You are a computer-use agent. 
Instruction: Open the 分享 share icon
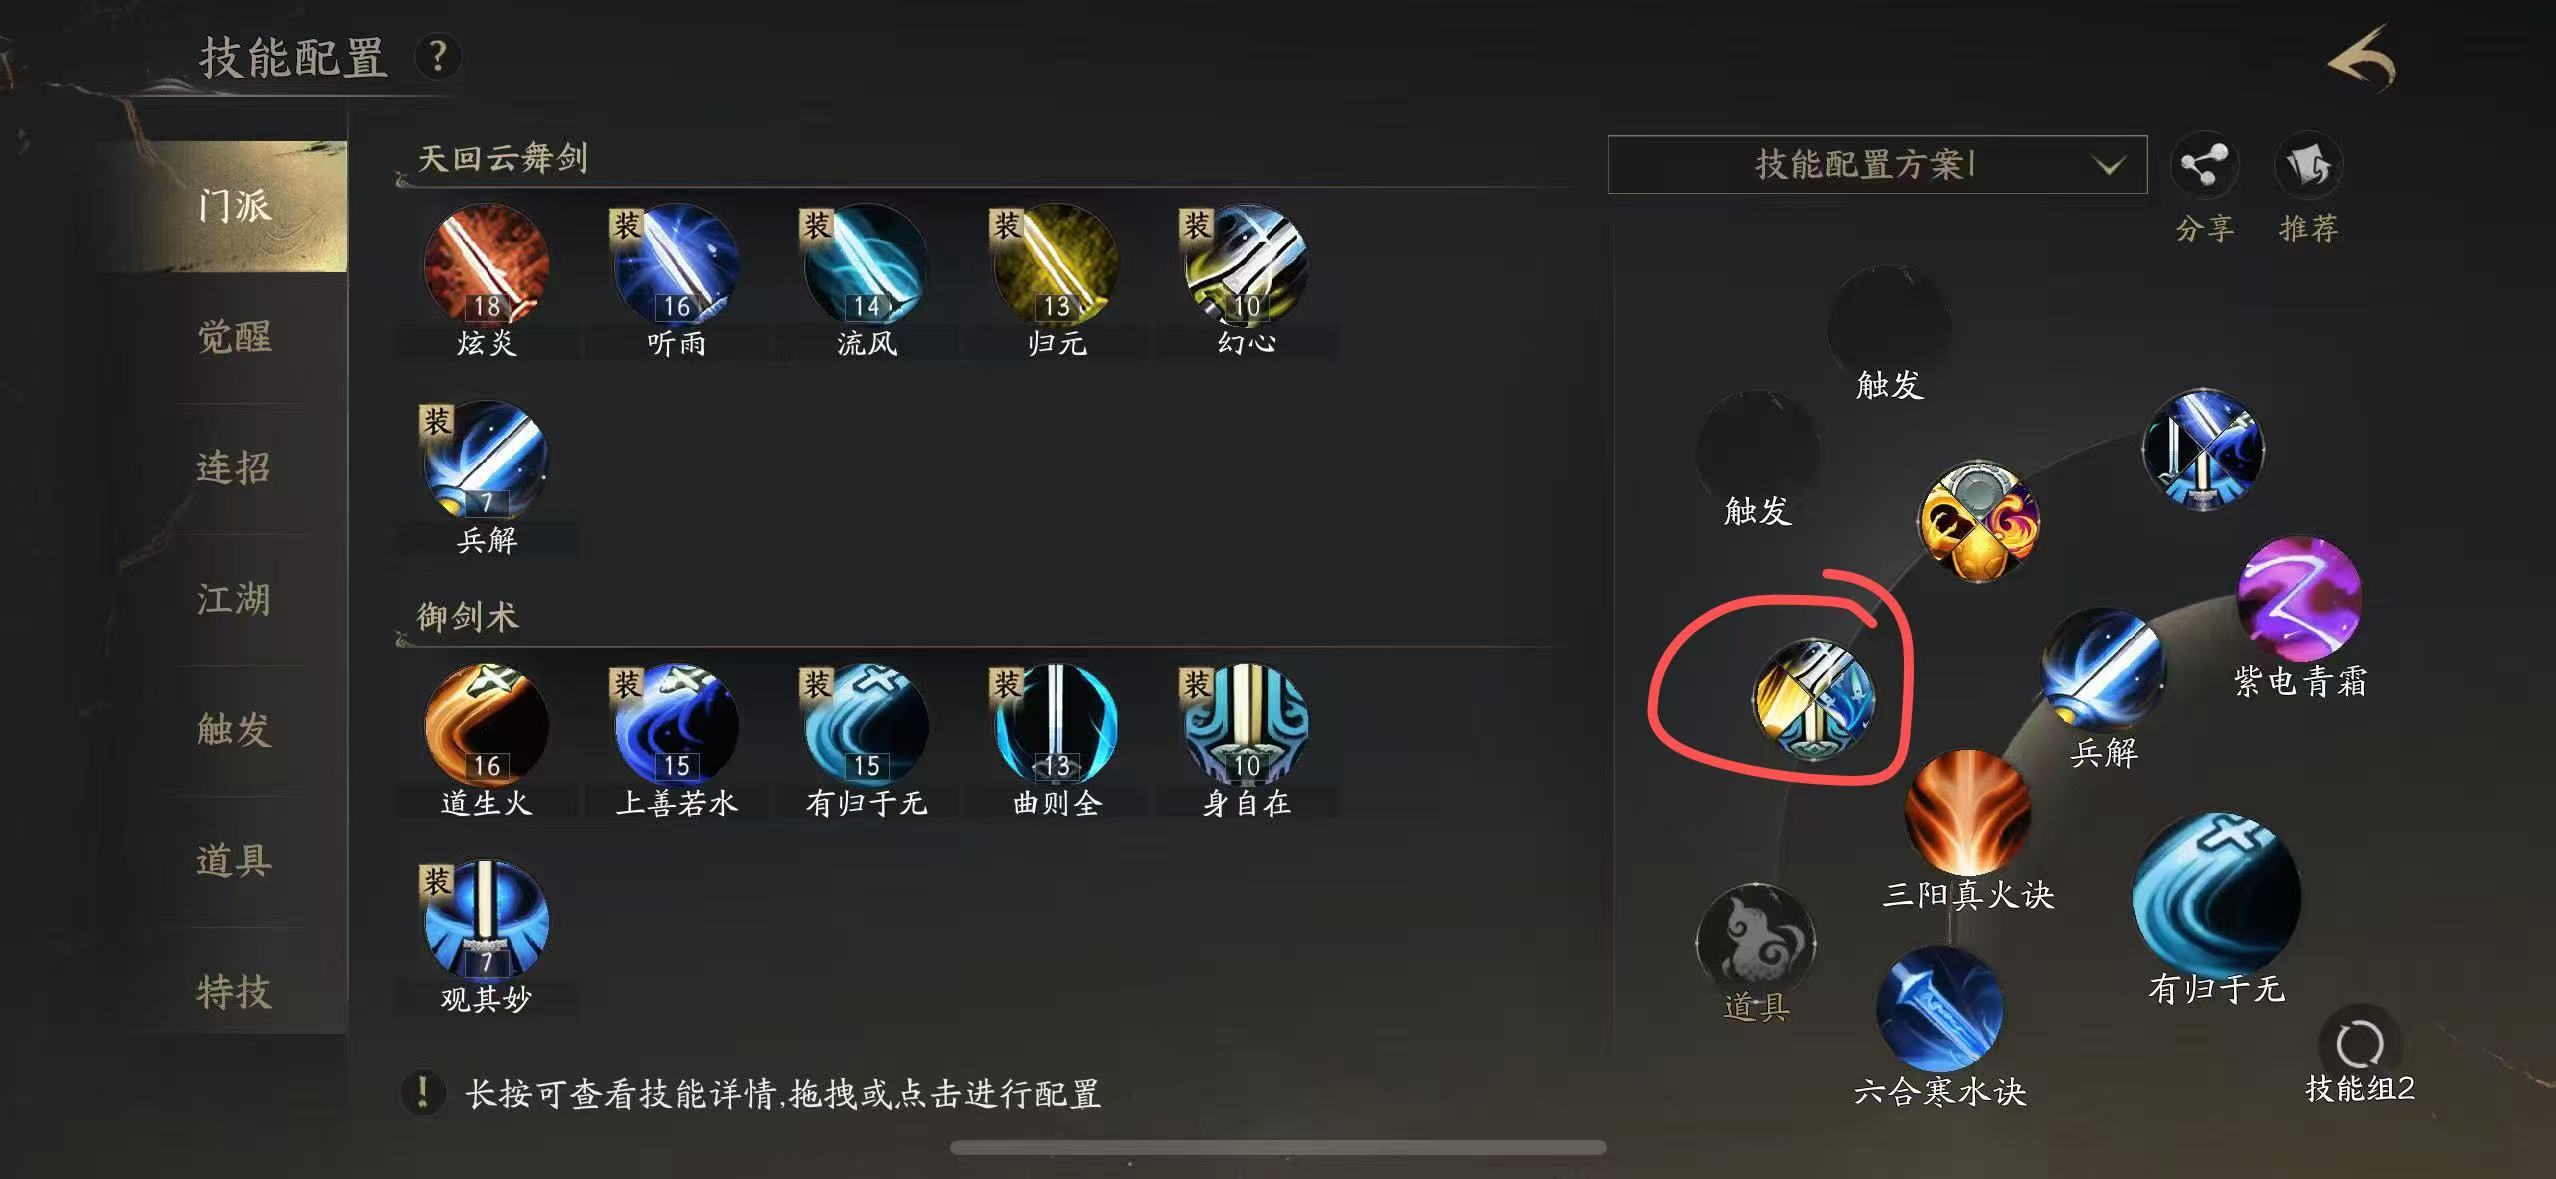click(x=2204, y=166)
